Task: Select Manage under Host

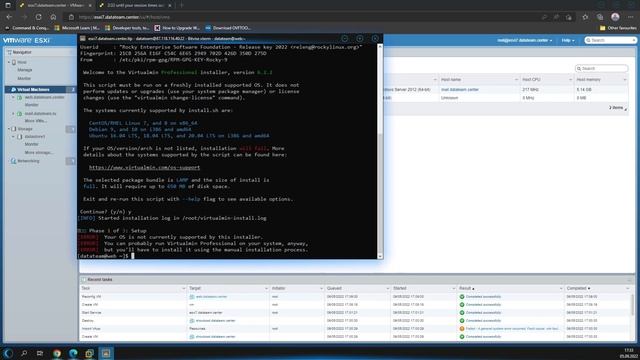Action: click(x=24, y=70)
